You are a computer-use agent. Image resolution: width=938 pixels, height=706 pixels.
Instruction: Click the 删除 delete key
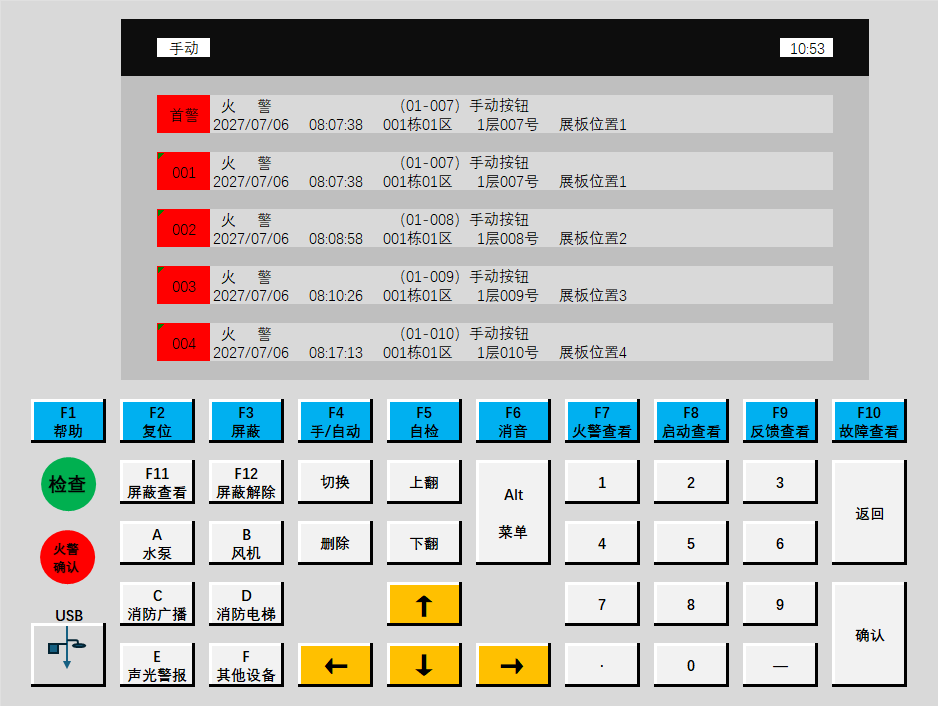tap(335, 543)
